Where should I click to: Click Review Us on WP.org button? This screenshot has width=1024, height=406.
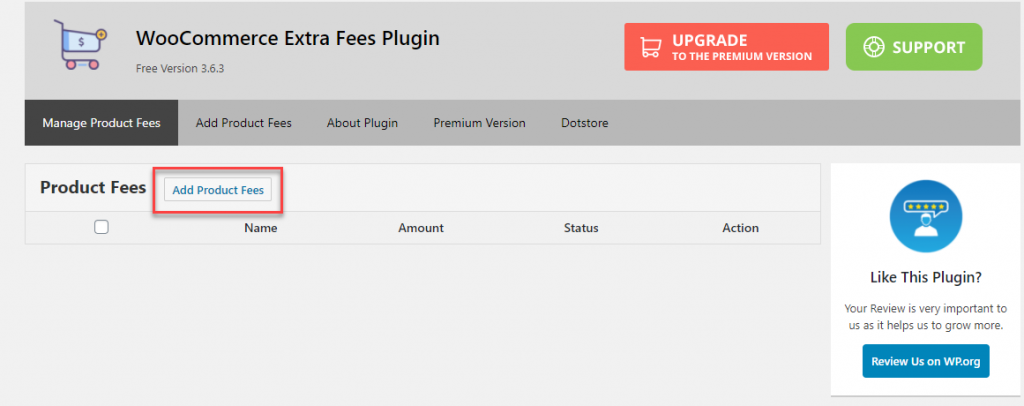(925, 361)
